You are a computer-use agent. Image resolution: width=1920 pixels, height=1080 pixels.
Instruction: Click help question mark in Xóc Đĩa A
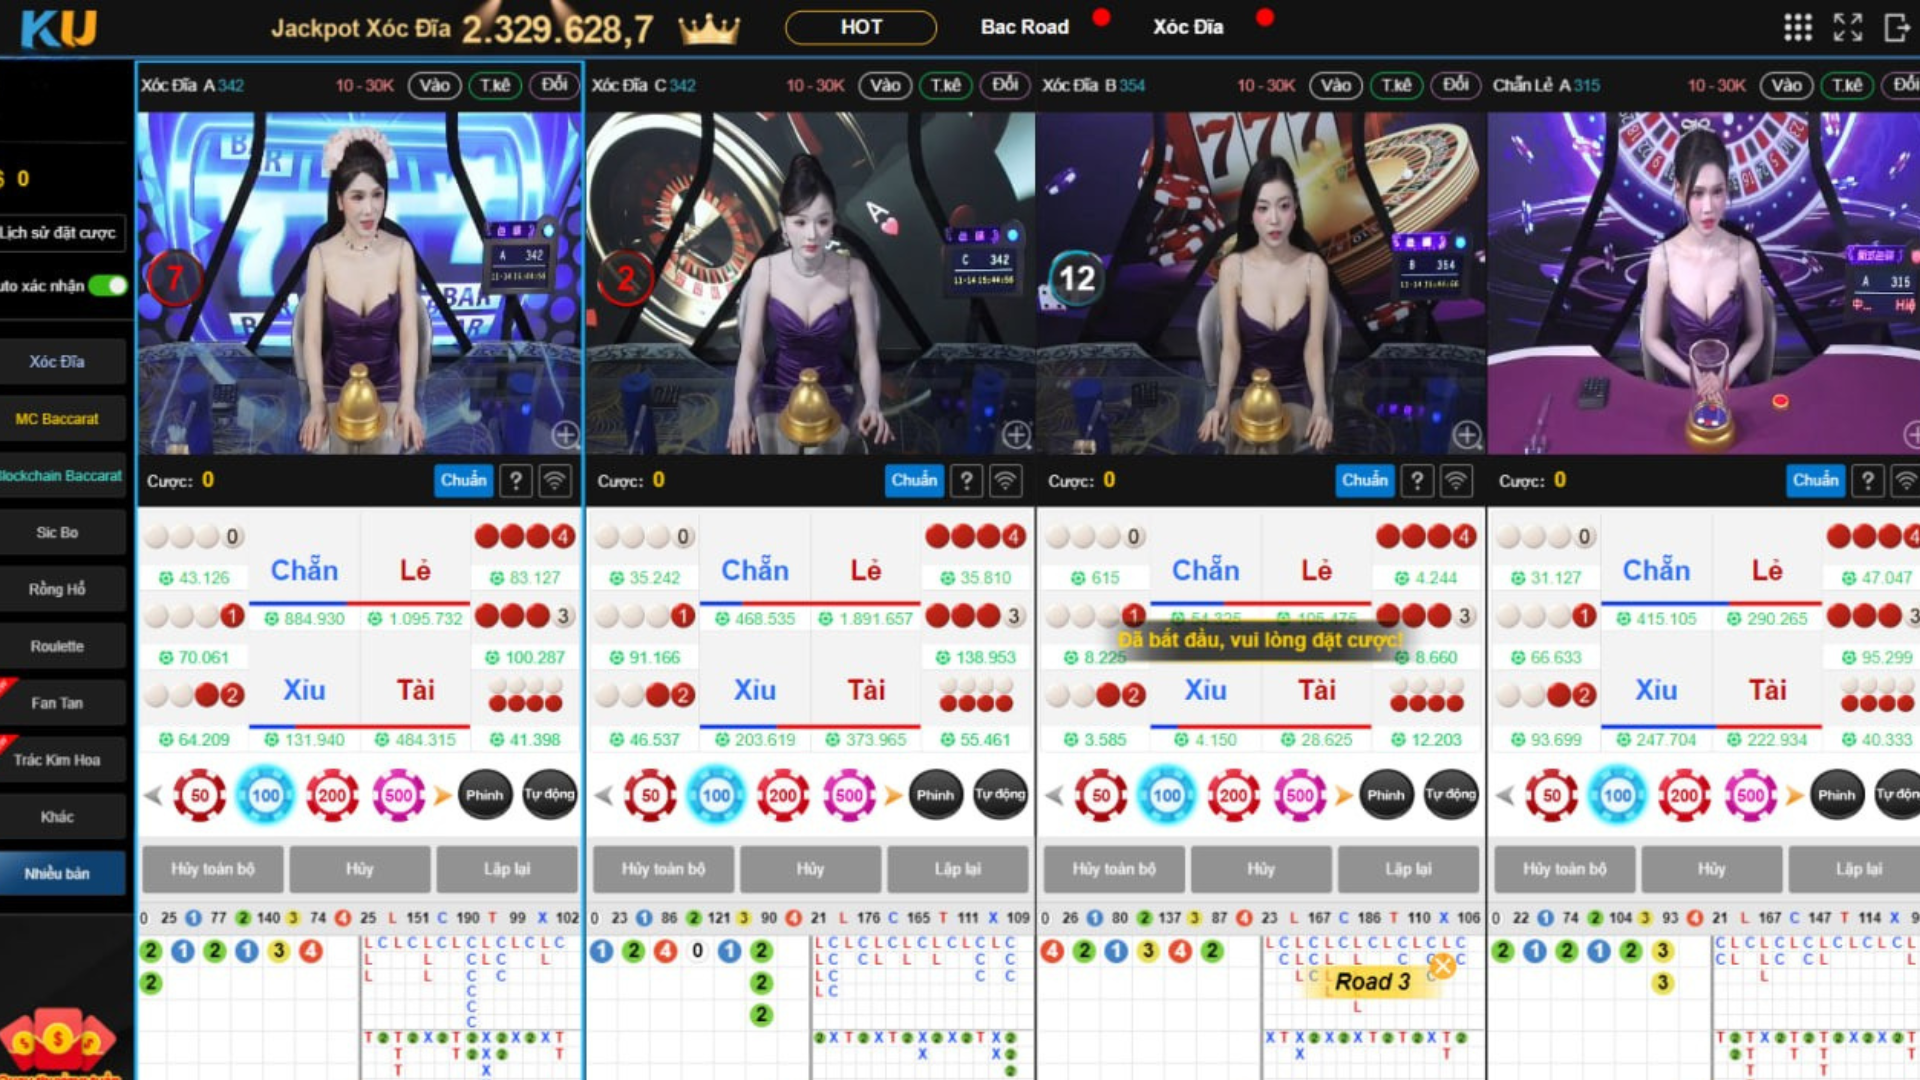tap(515, 481)
